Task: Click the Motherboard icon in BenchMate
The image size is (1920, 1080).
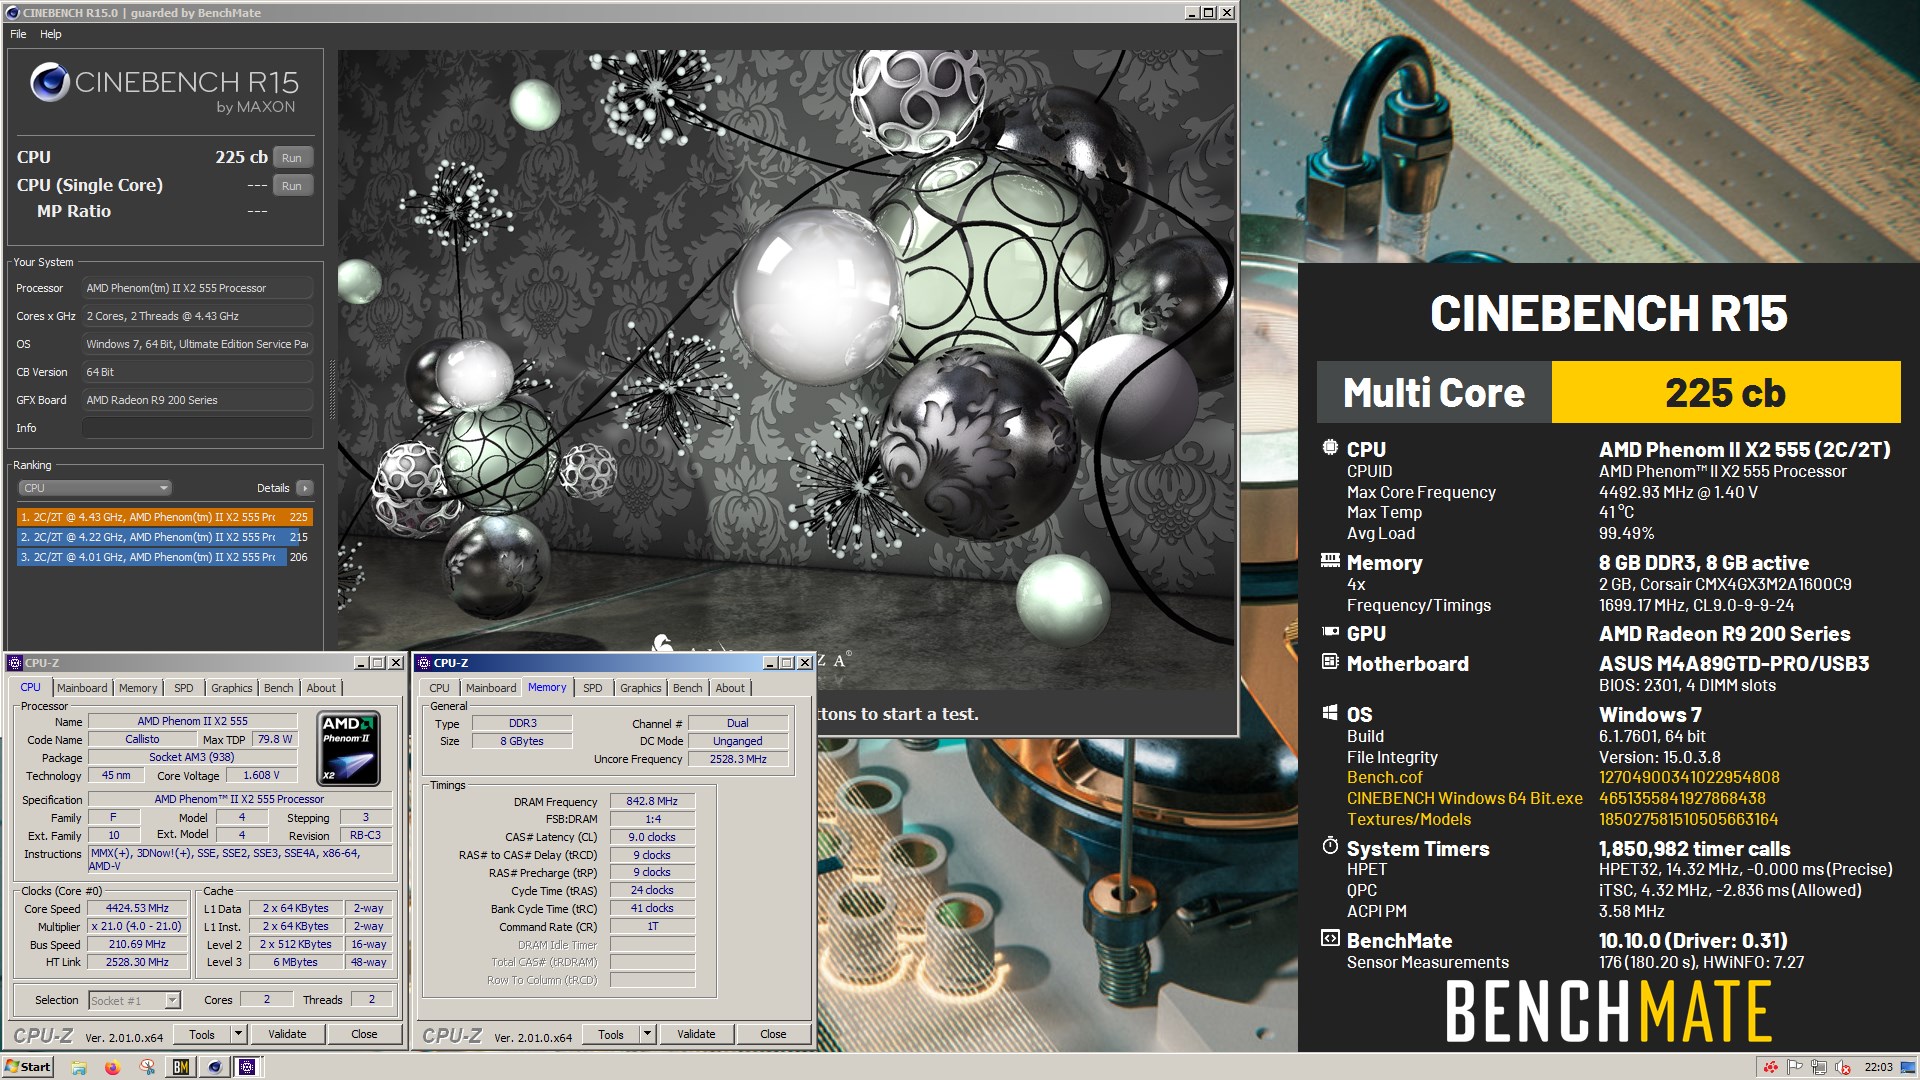Action: pos(1330,661)
